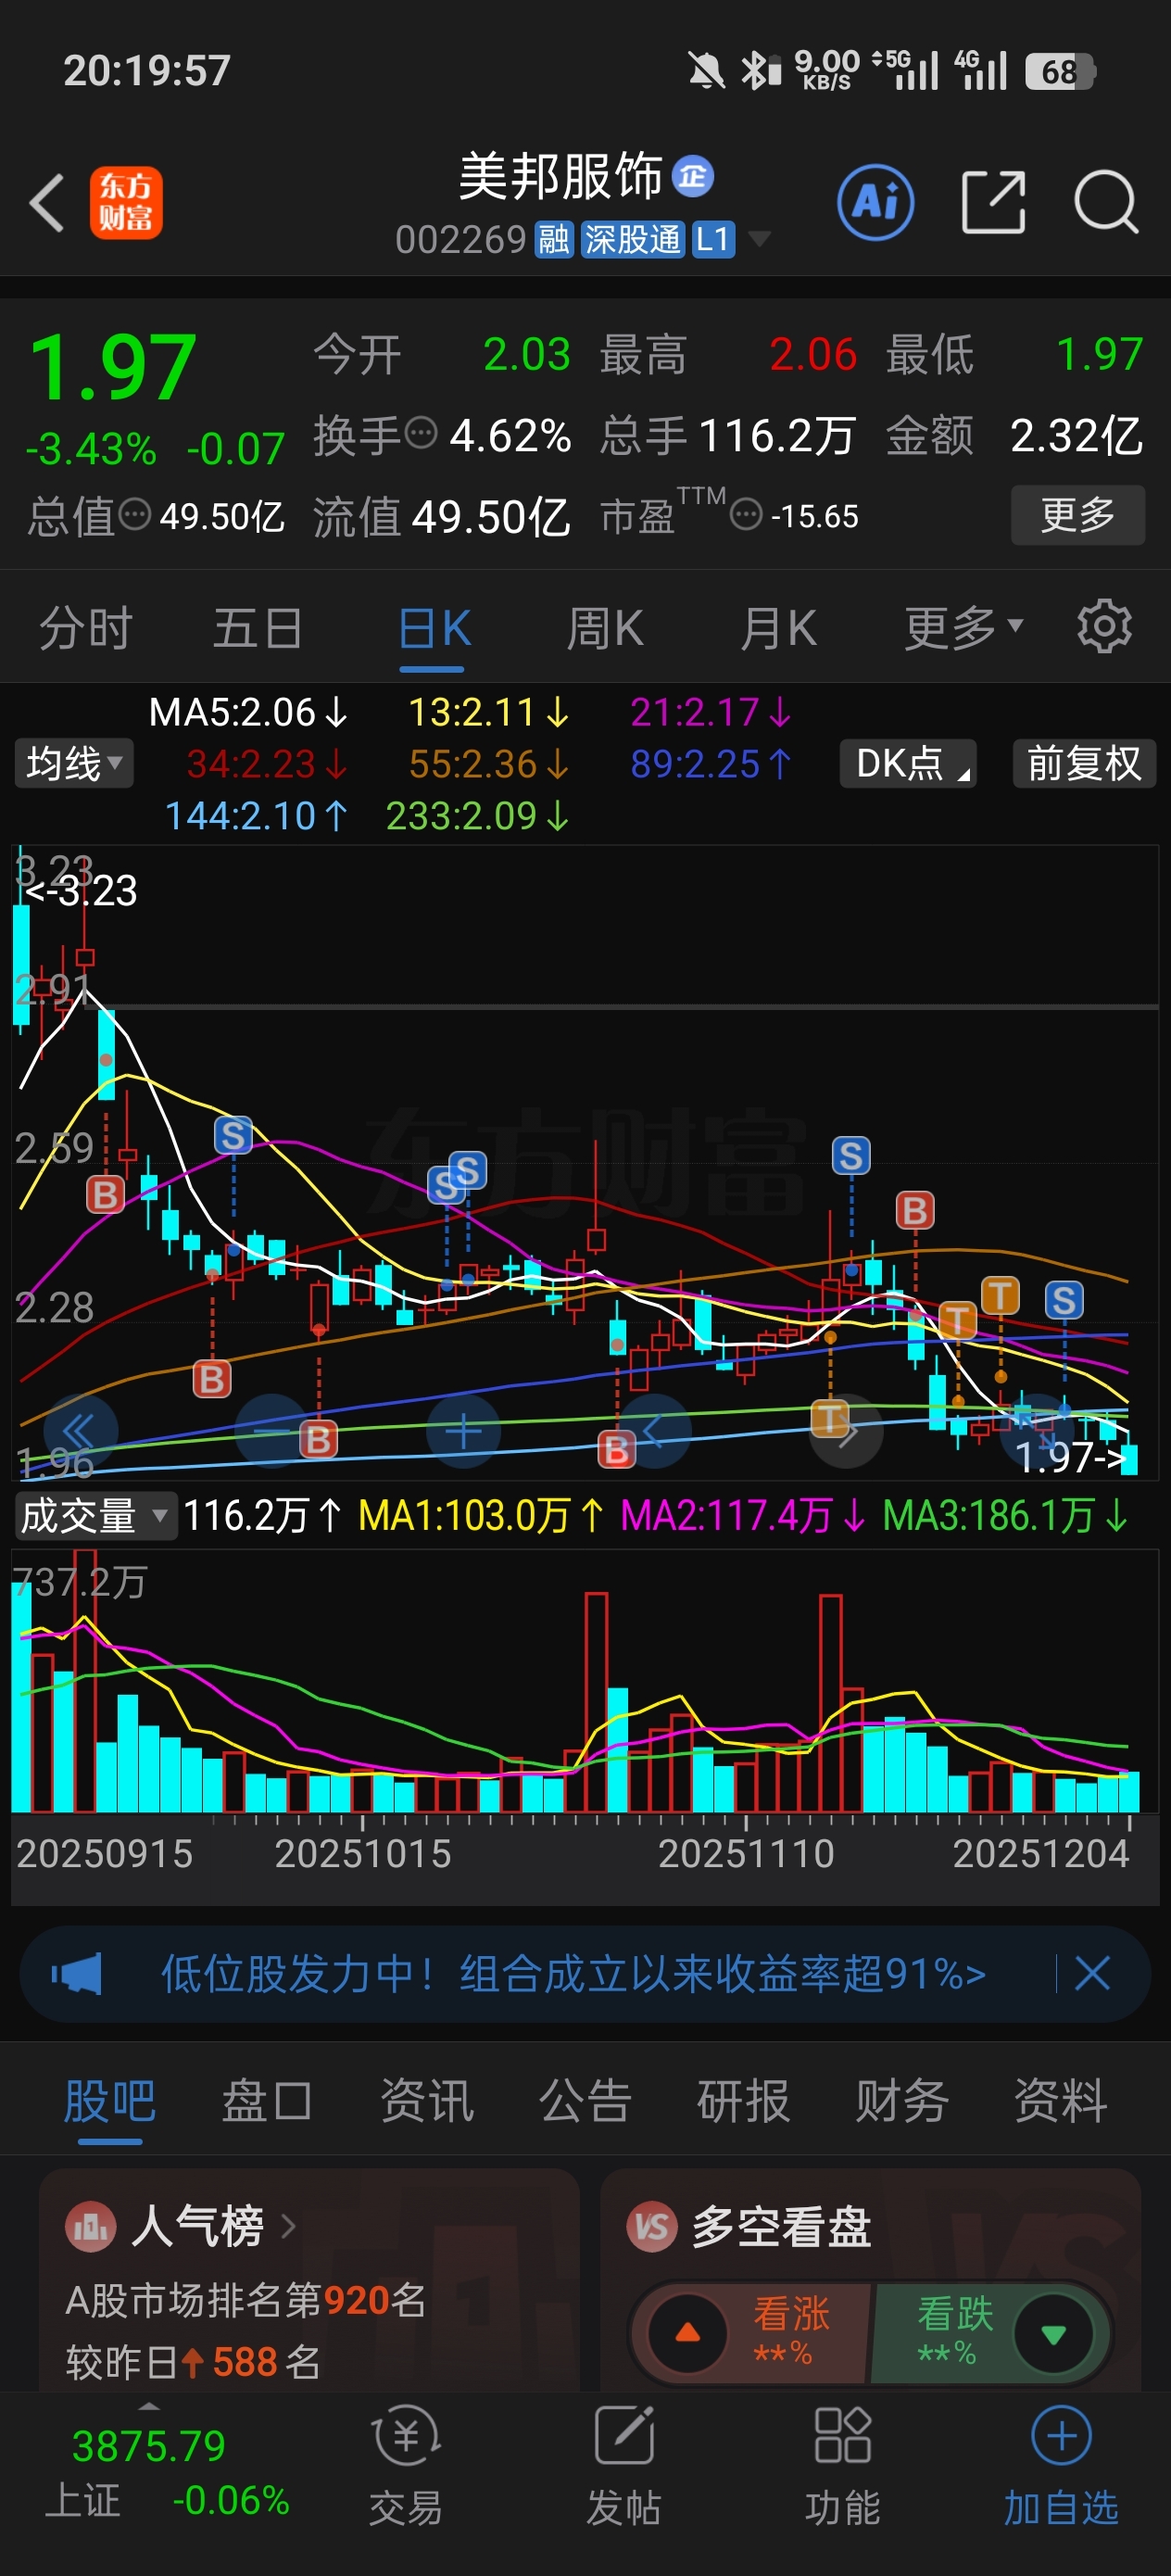Image resolution: width=1171 pixels, height=2576 pixels.
Task: Tap the 交易 icon in bottom bar
Action: (x=406, y=2436)
